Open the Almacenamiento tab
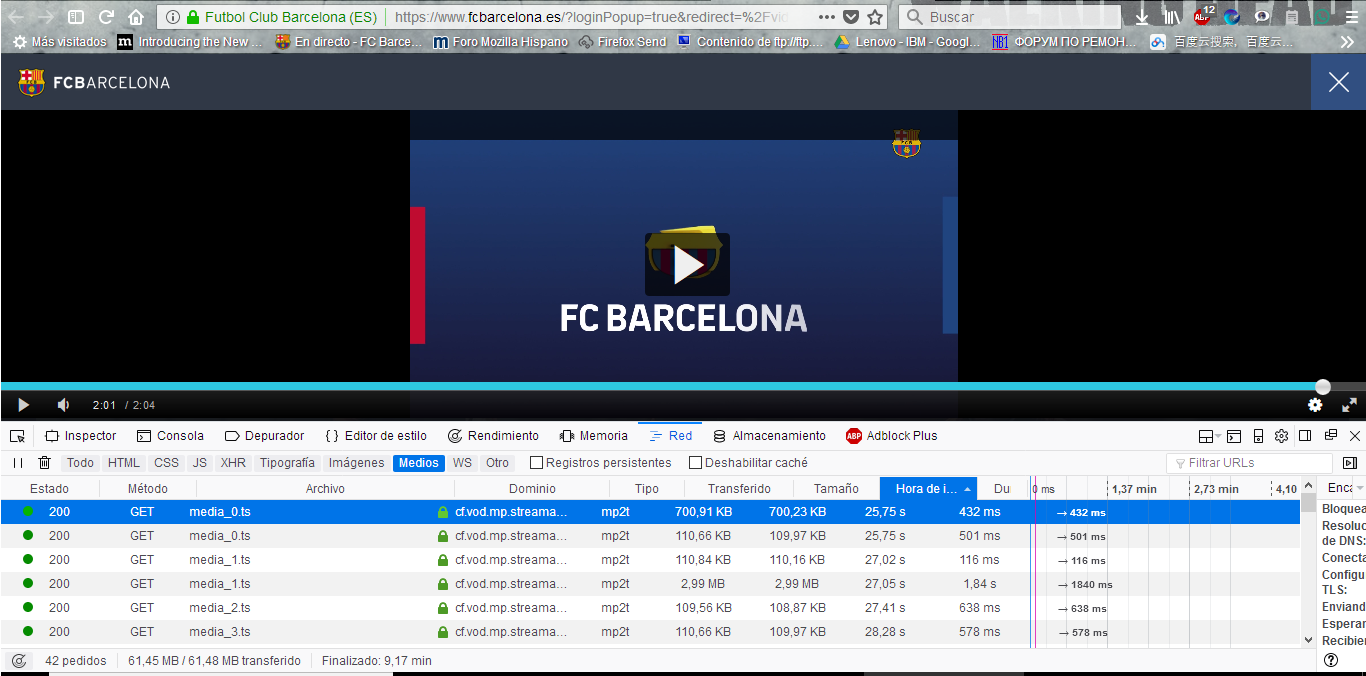This screenshot has height=676, width=1366. coord(768,436)
